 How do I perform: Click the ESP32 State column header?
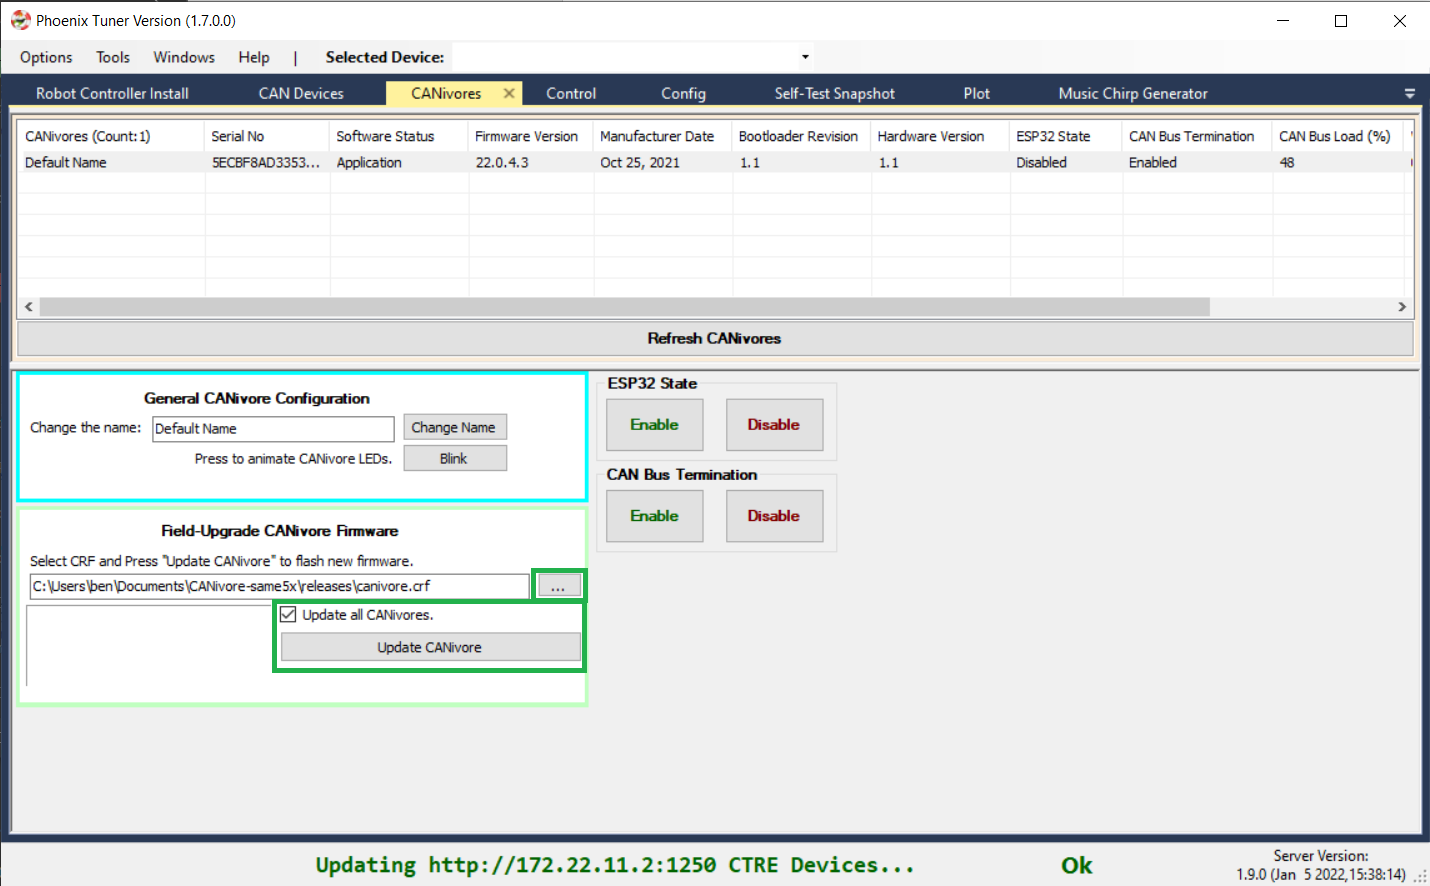(x=1066, y=136)
